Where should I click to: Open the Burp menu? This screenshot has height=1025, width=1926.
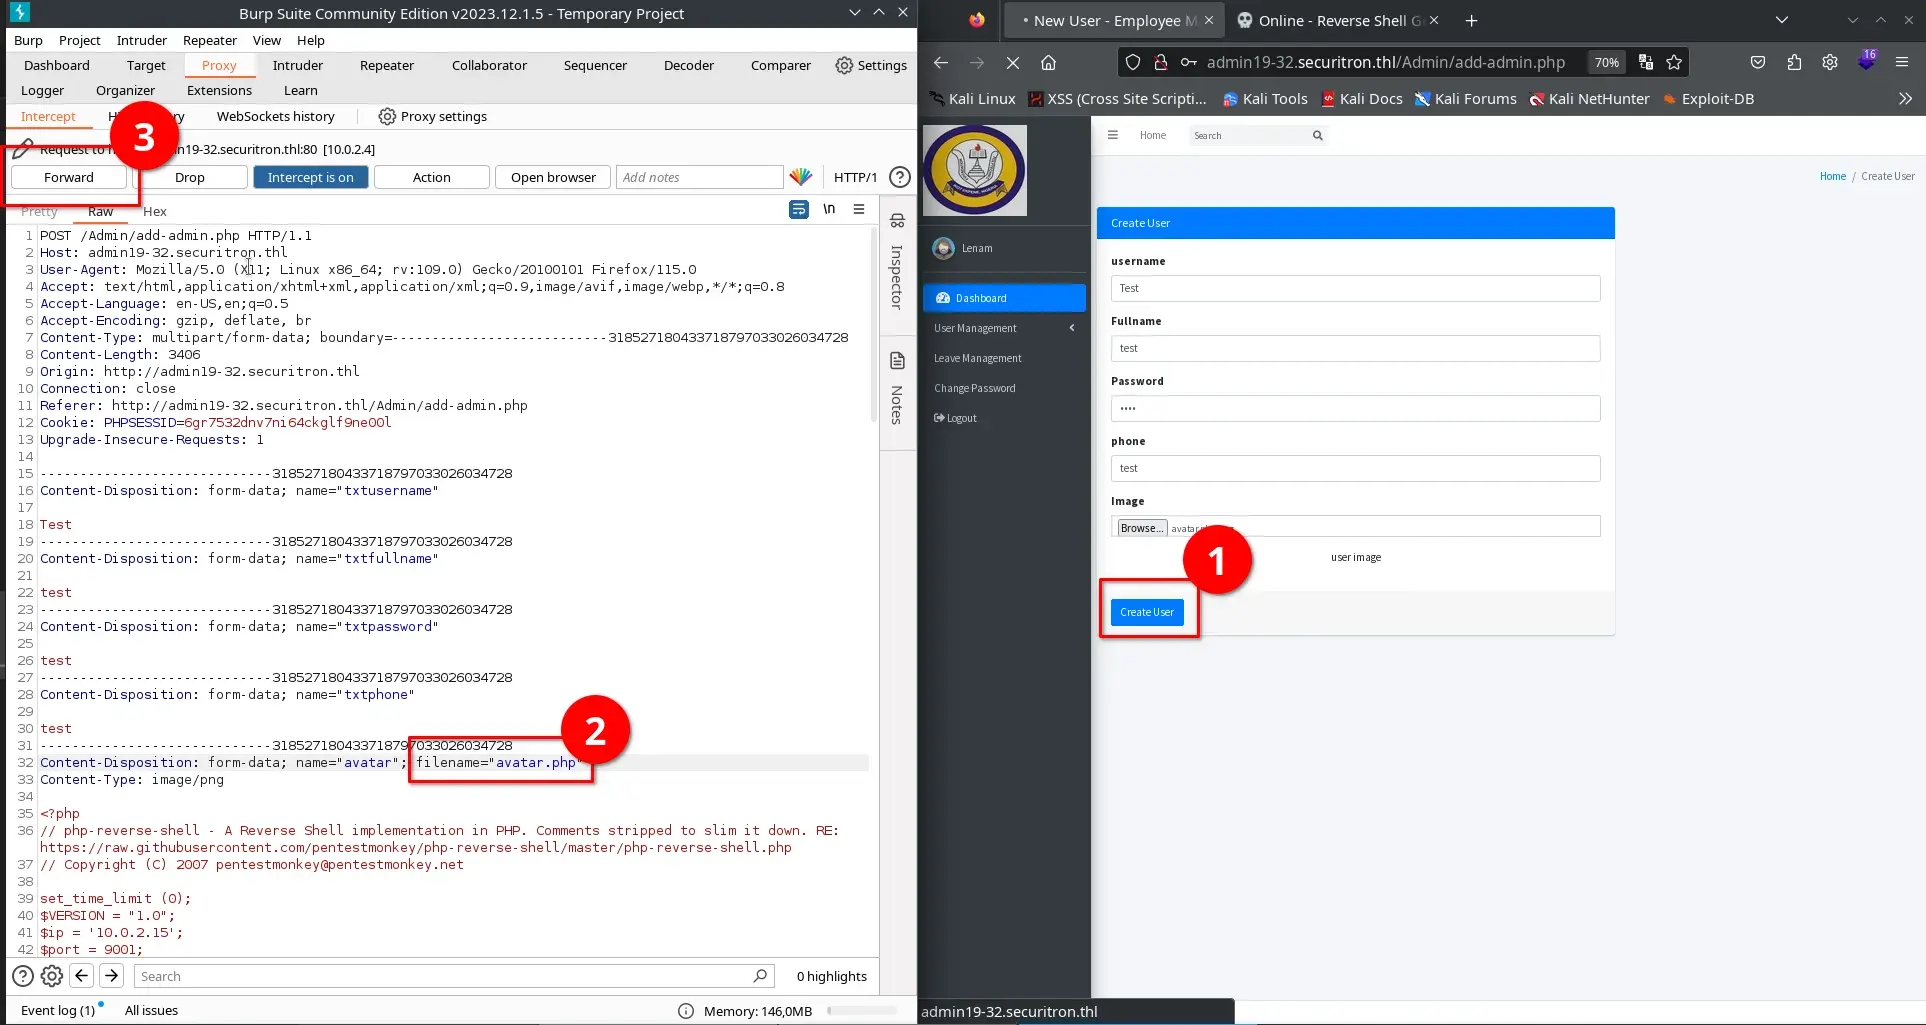tap(28, 40)
